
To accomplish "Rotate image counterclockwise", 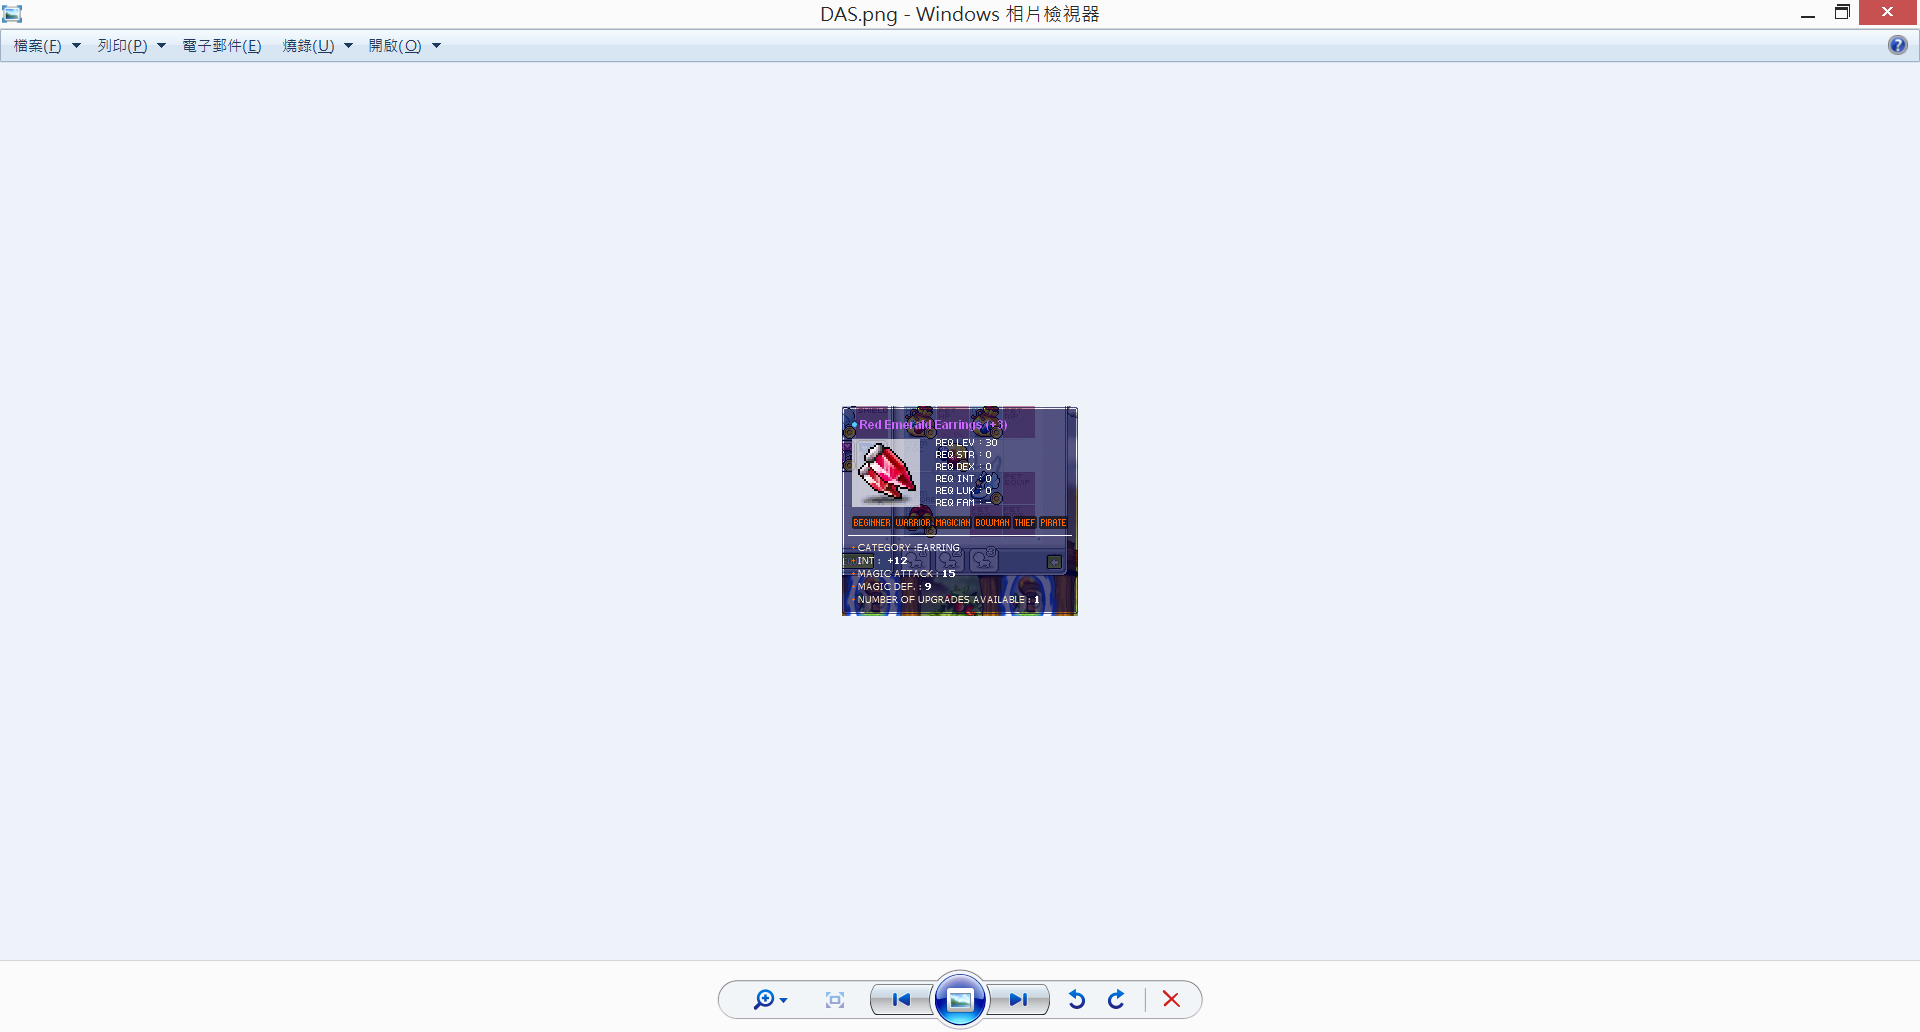I will (1077, 999).
